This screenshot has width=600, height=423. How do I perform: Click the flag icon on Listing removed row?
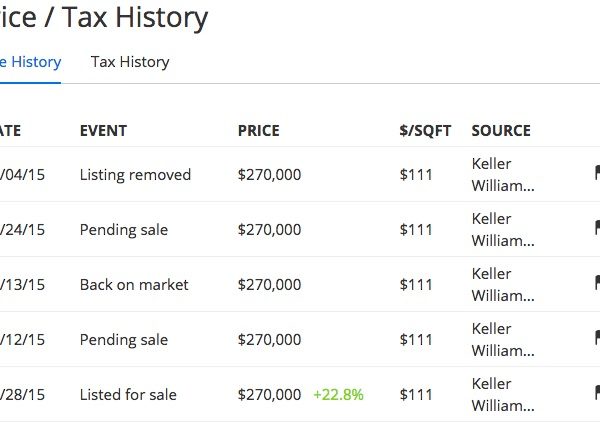(597, 173)
